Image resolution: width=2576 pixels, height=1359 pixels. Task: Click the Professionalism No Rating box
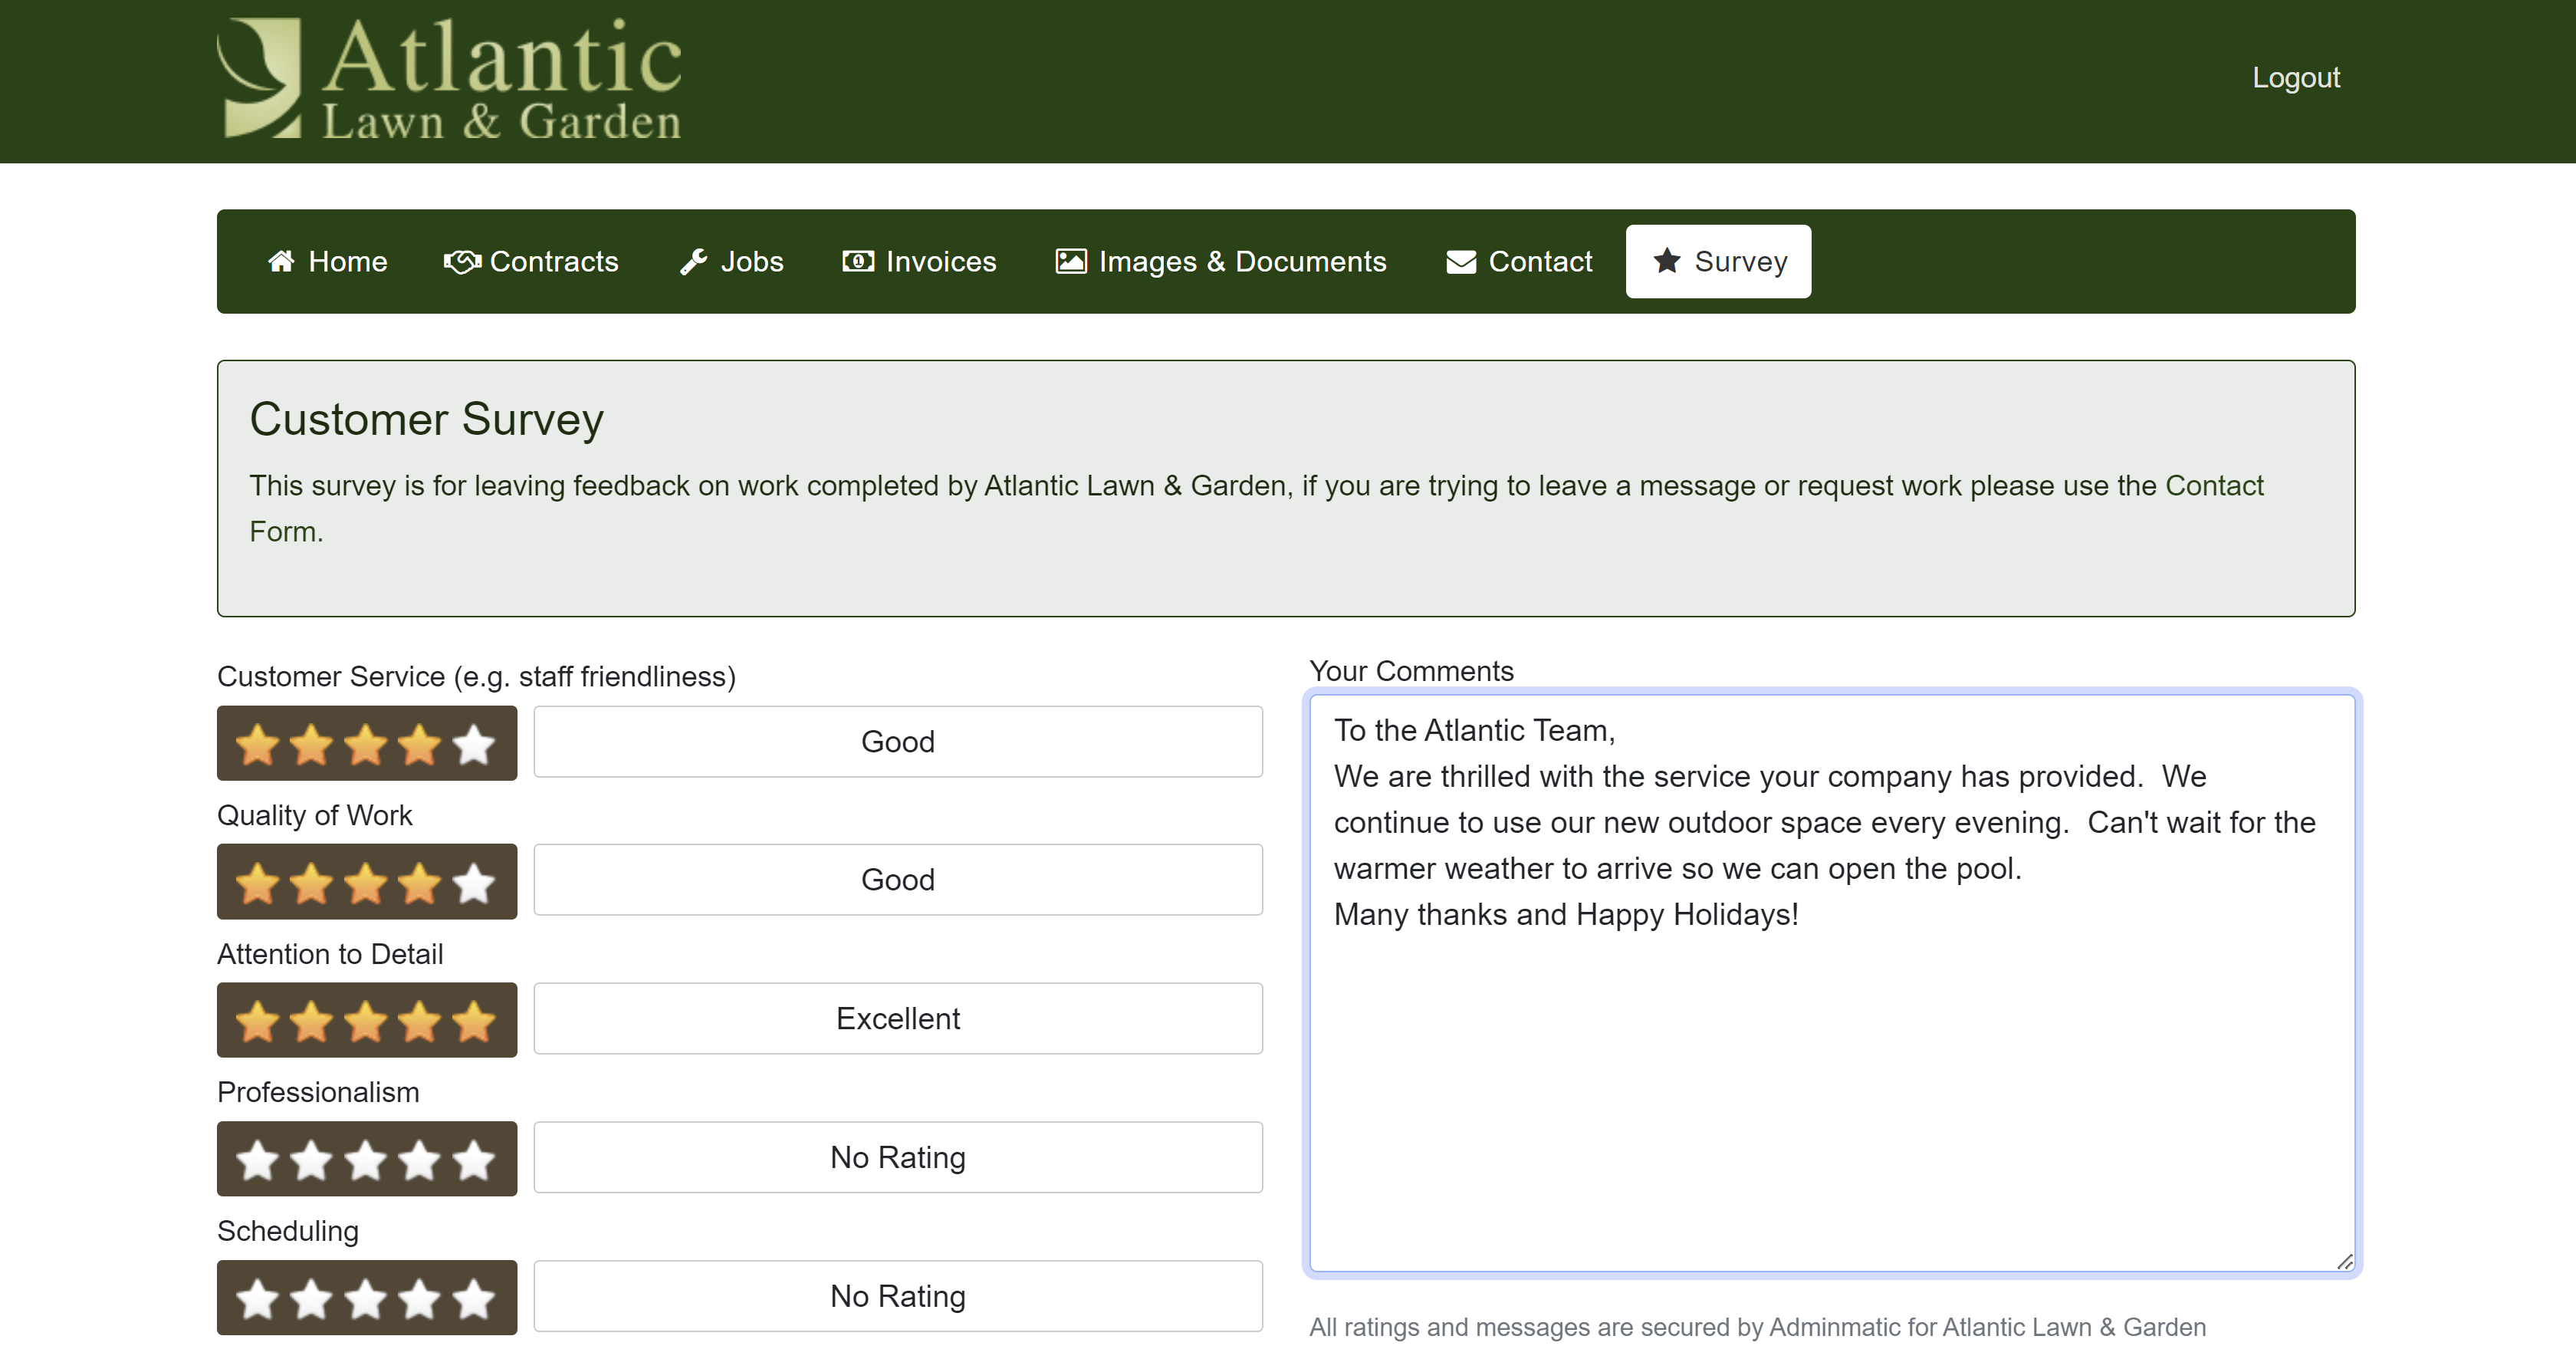[897, 1157]
